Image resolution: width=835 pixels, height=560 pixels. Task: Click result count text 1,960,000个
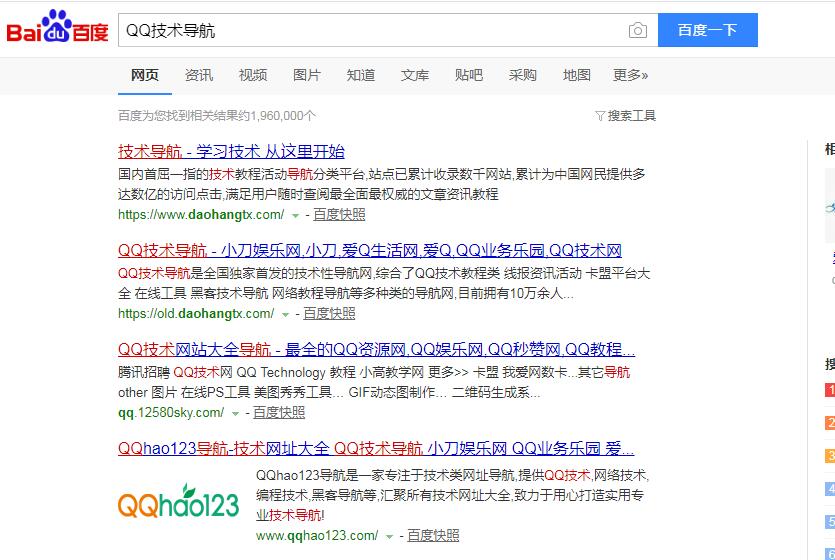point(283,116)
